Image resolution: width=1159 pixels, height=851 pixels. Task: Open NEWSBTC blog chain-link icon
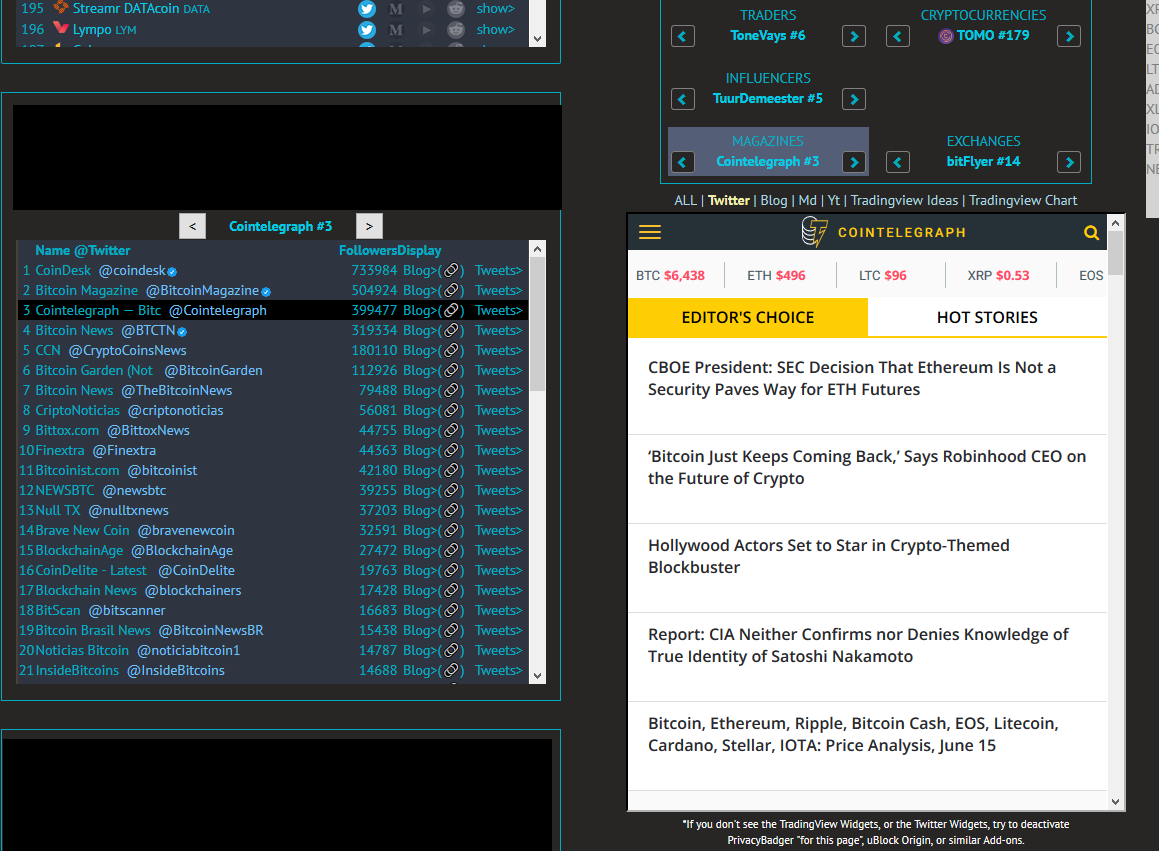452,490
